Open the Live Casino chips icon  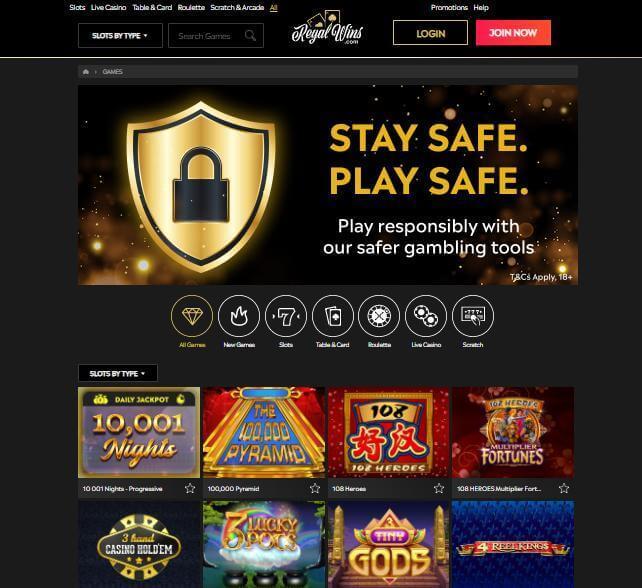(x=426, y=316)
